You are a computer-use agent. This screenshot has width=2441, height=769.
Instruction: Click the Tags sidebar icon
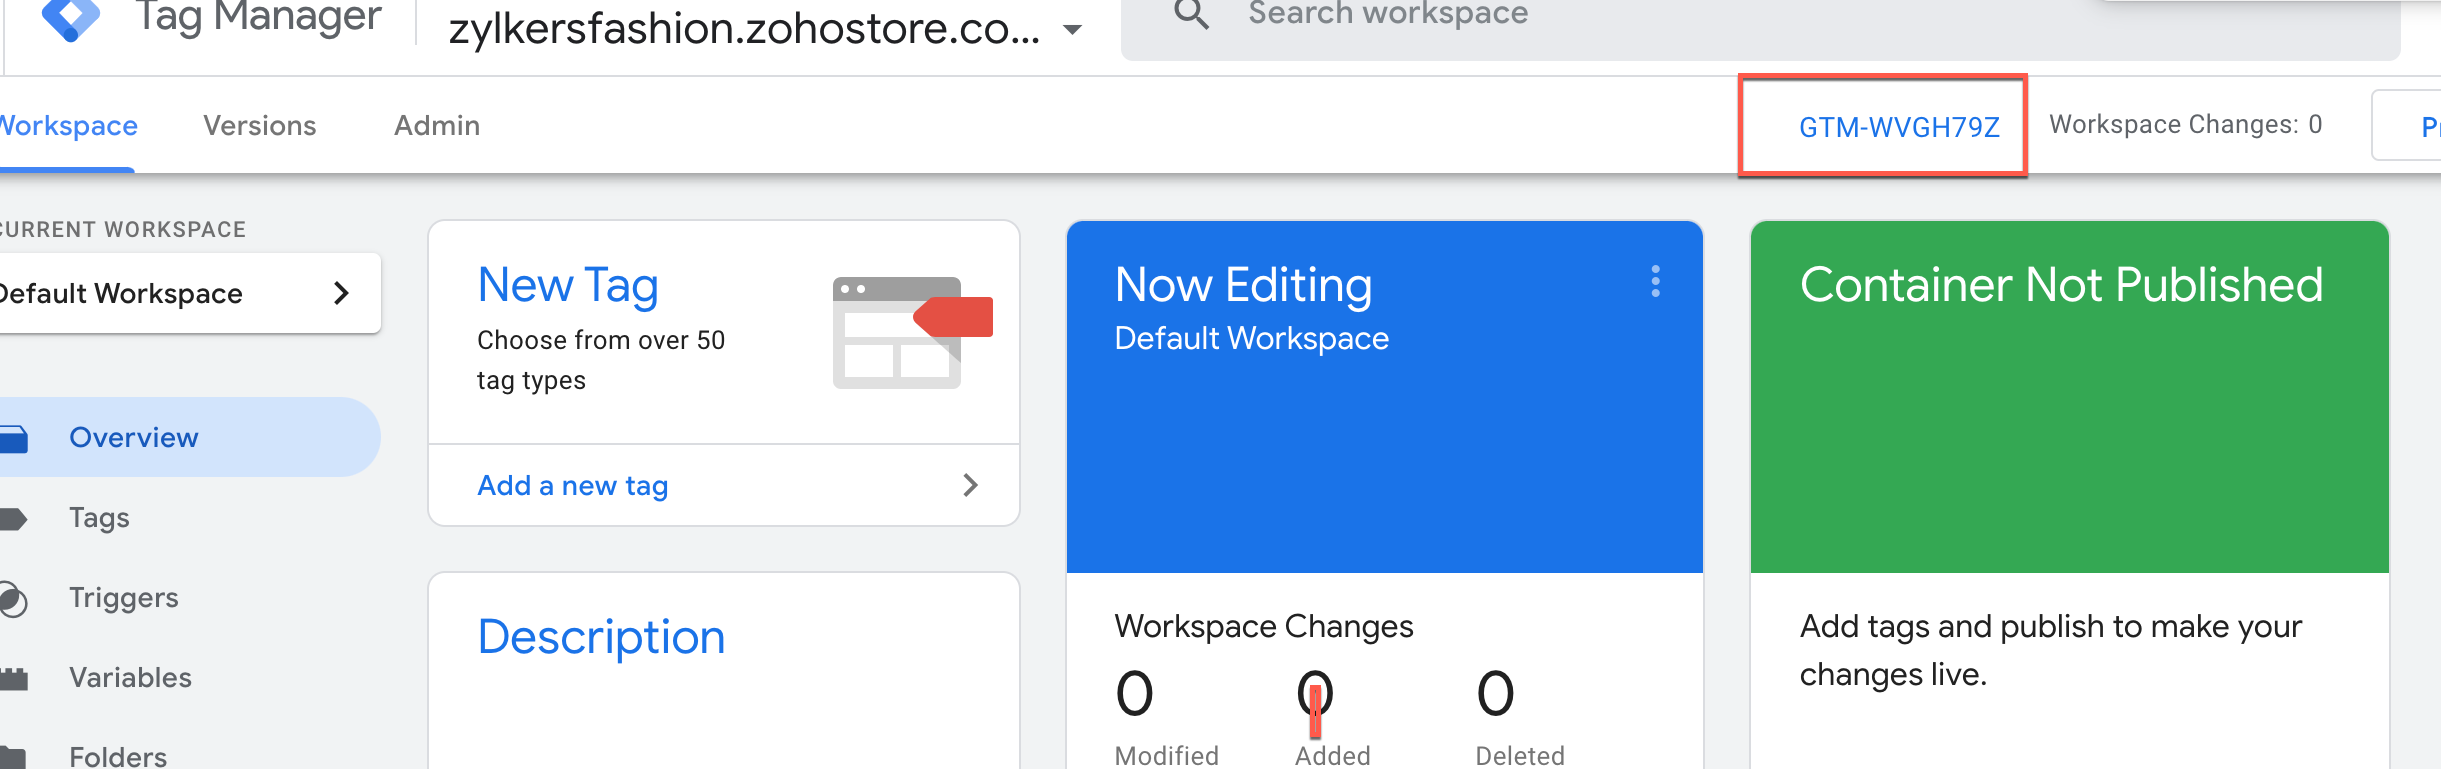[13, 518]
